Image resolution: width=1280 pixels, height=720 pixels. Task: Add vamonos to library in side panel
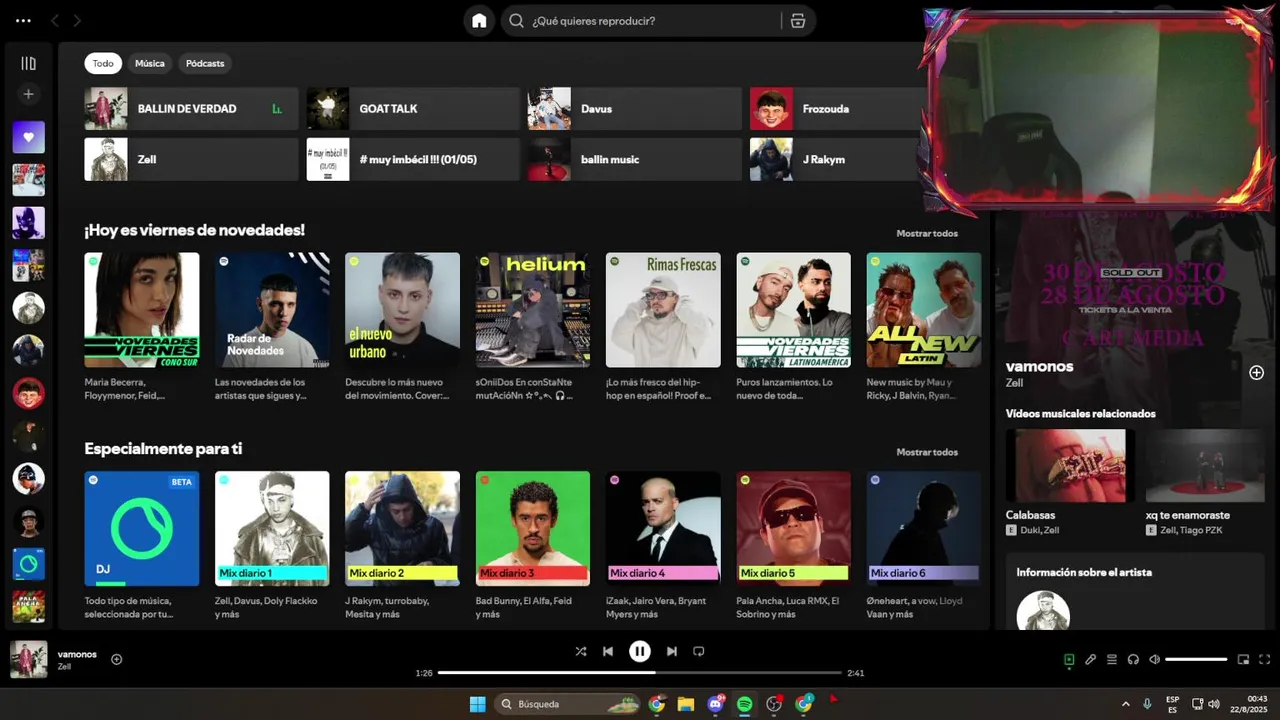point(1256,373)
